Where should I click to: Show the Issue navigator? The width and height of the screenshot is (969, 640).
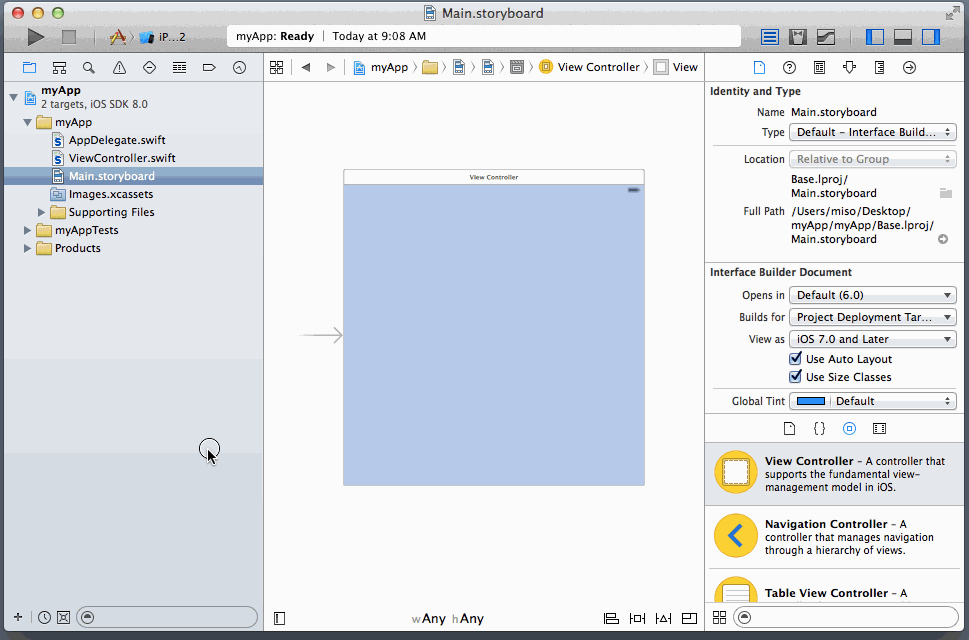click(119, 67)
